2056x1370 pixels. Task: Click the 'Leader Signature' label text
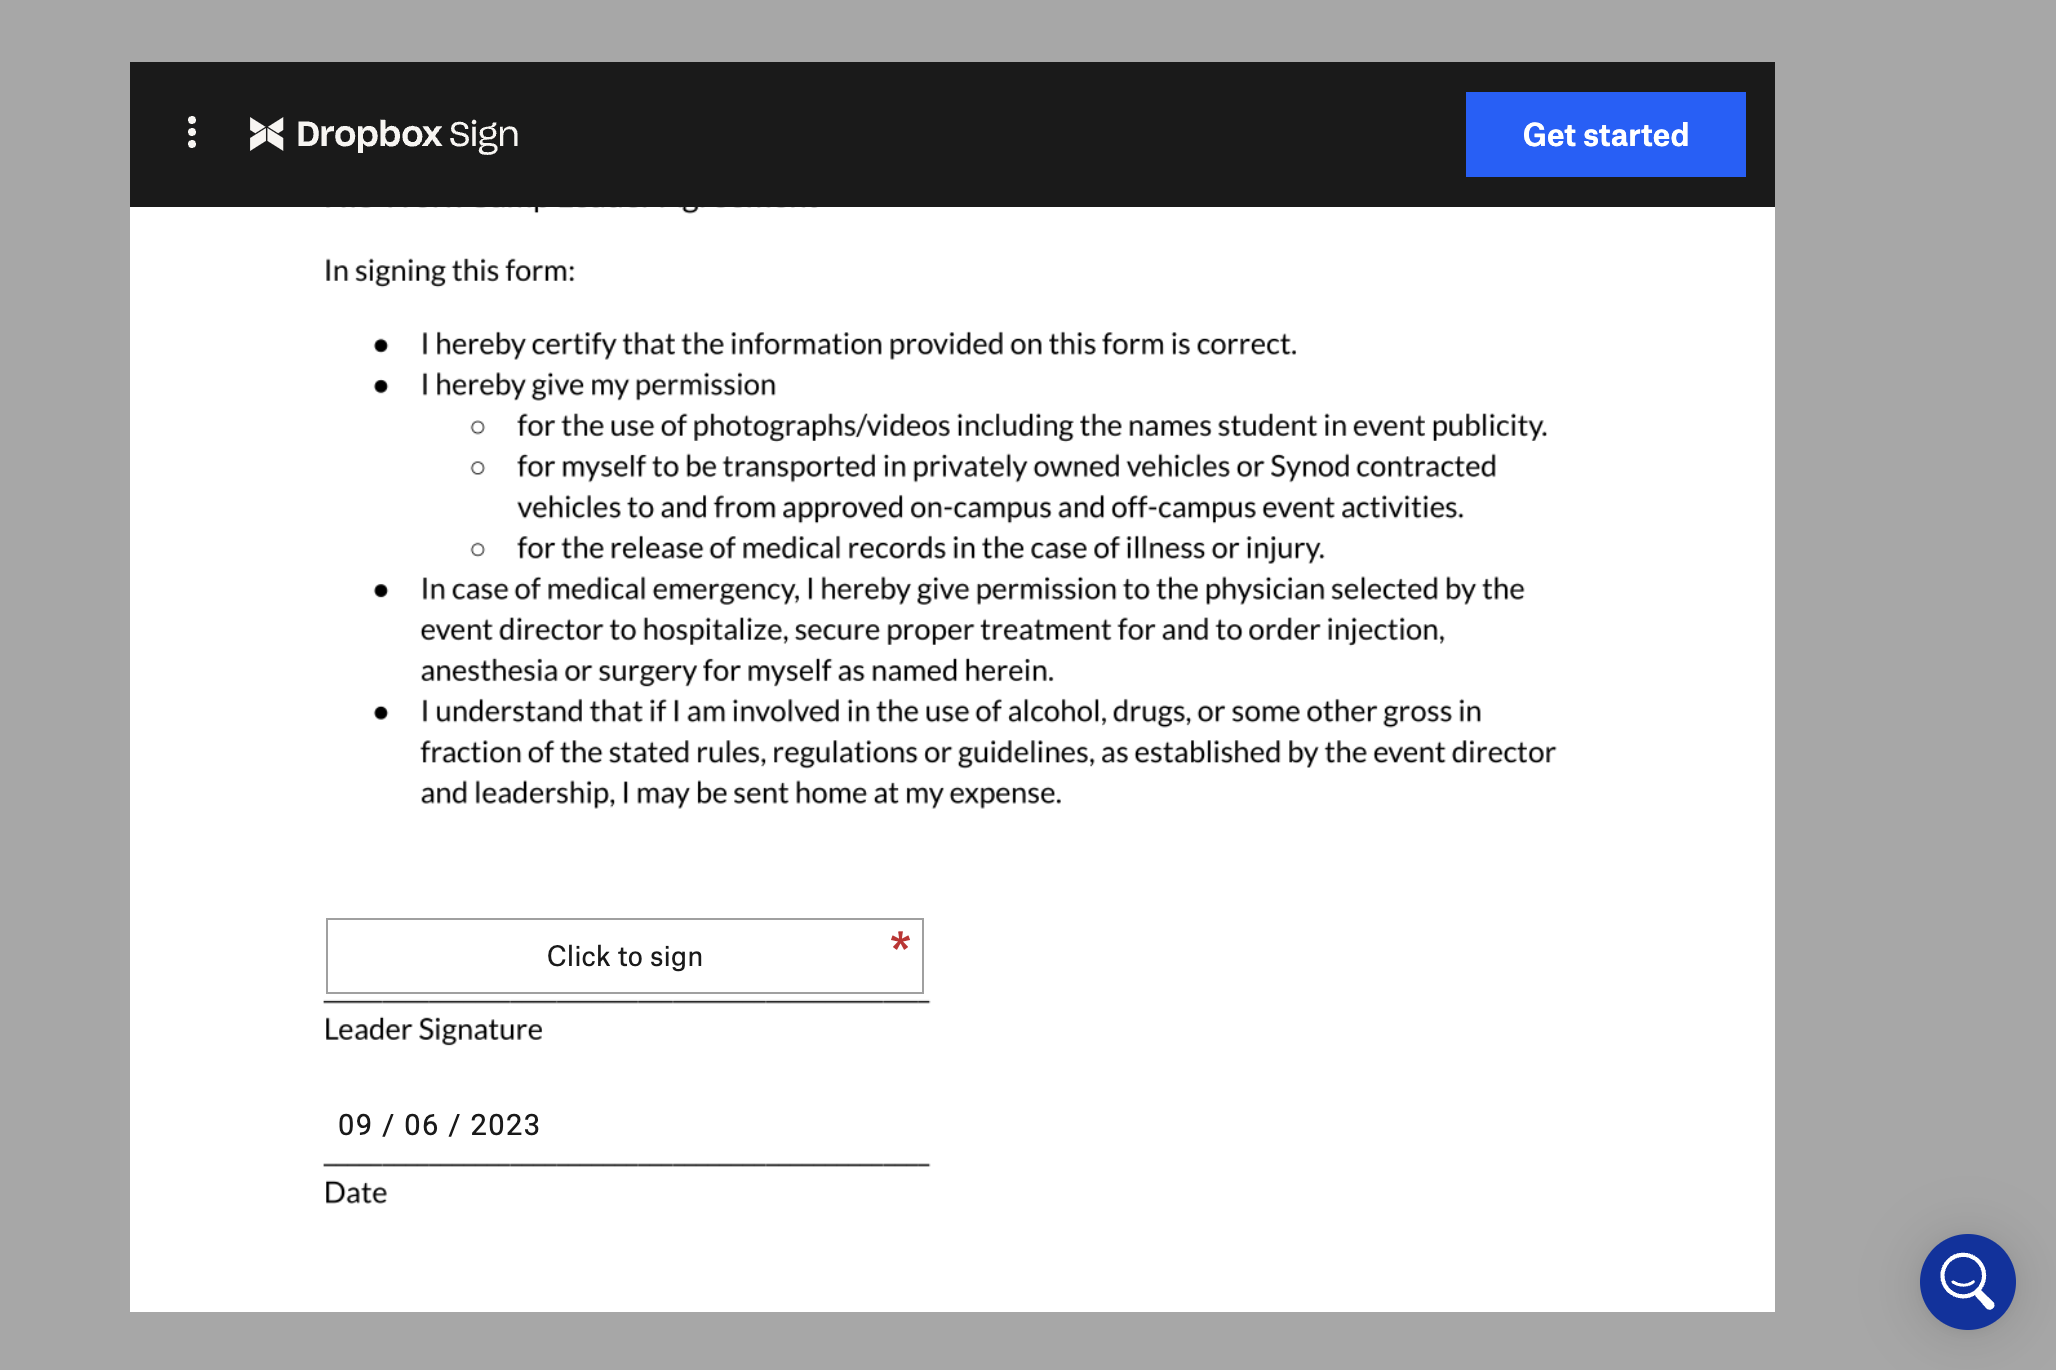coord(433,1029)
